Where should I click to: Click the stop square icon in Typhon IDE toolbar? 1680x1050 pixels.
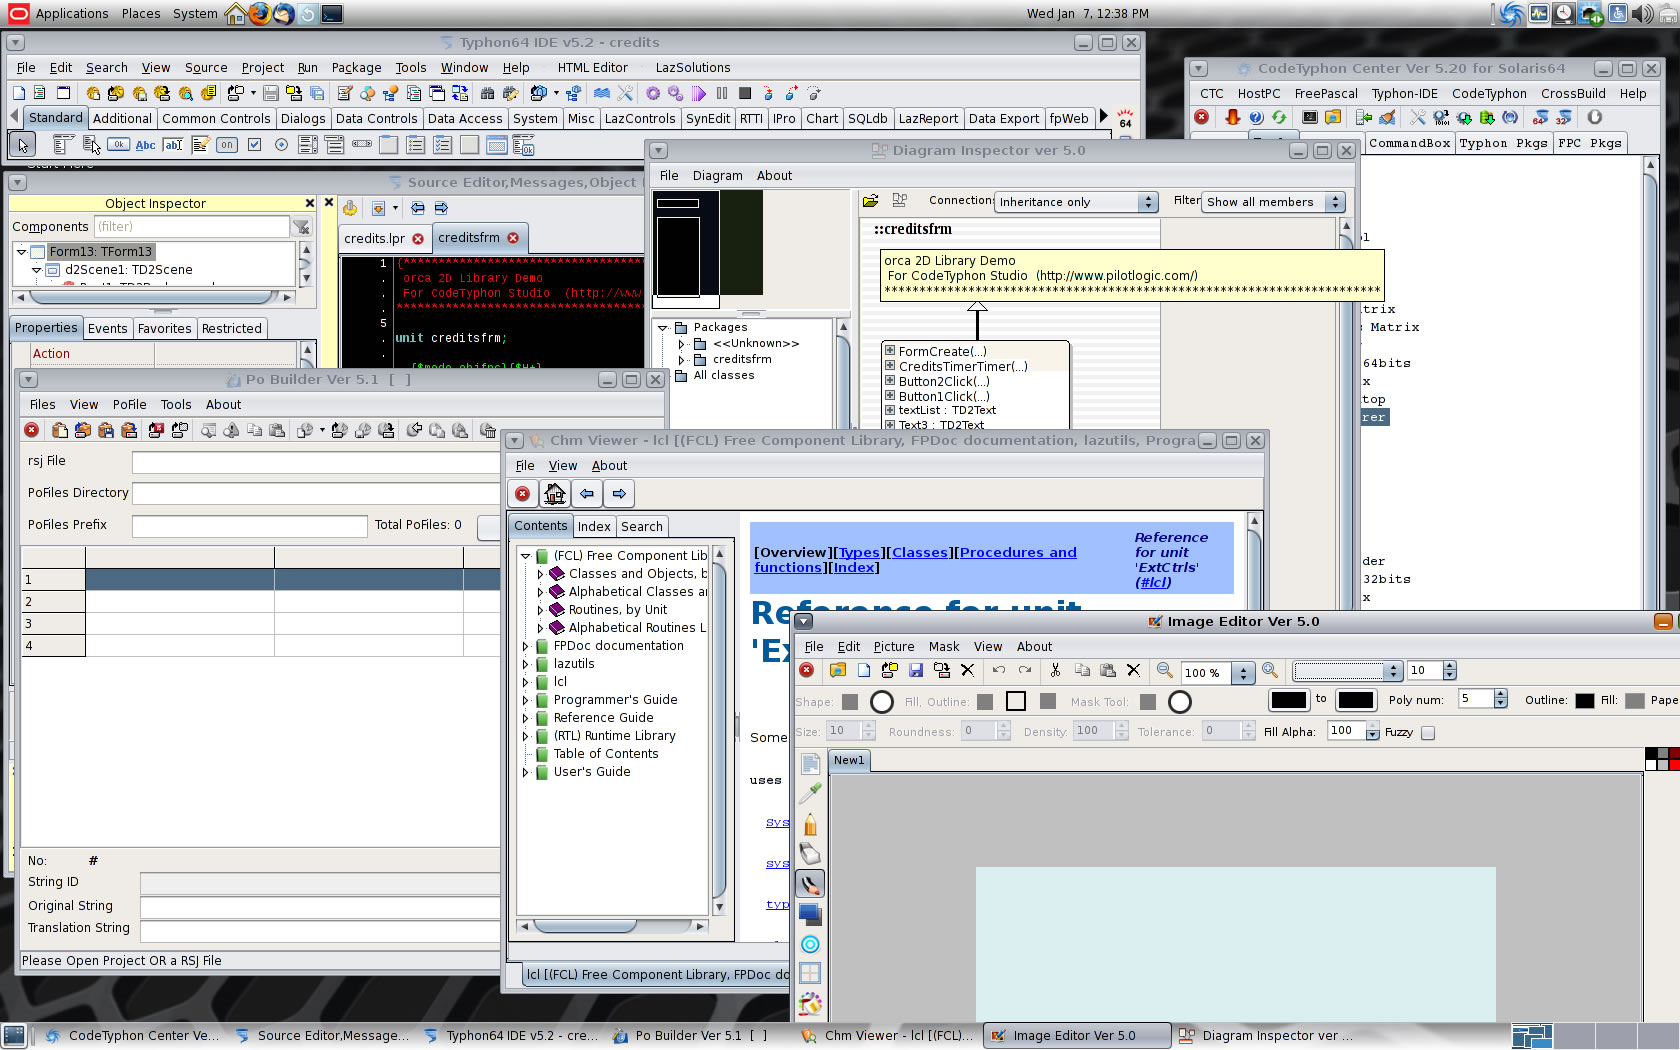745,93
